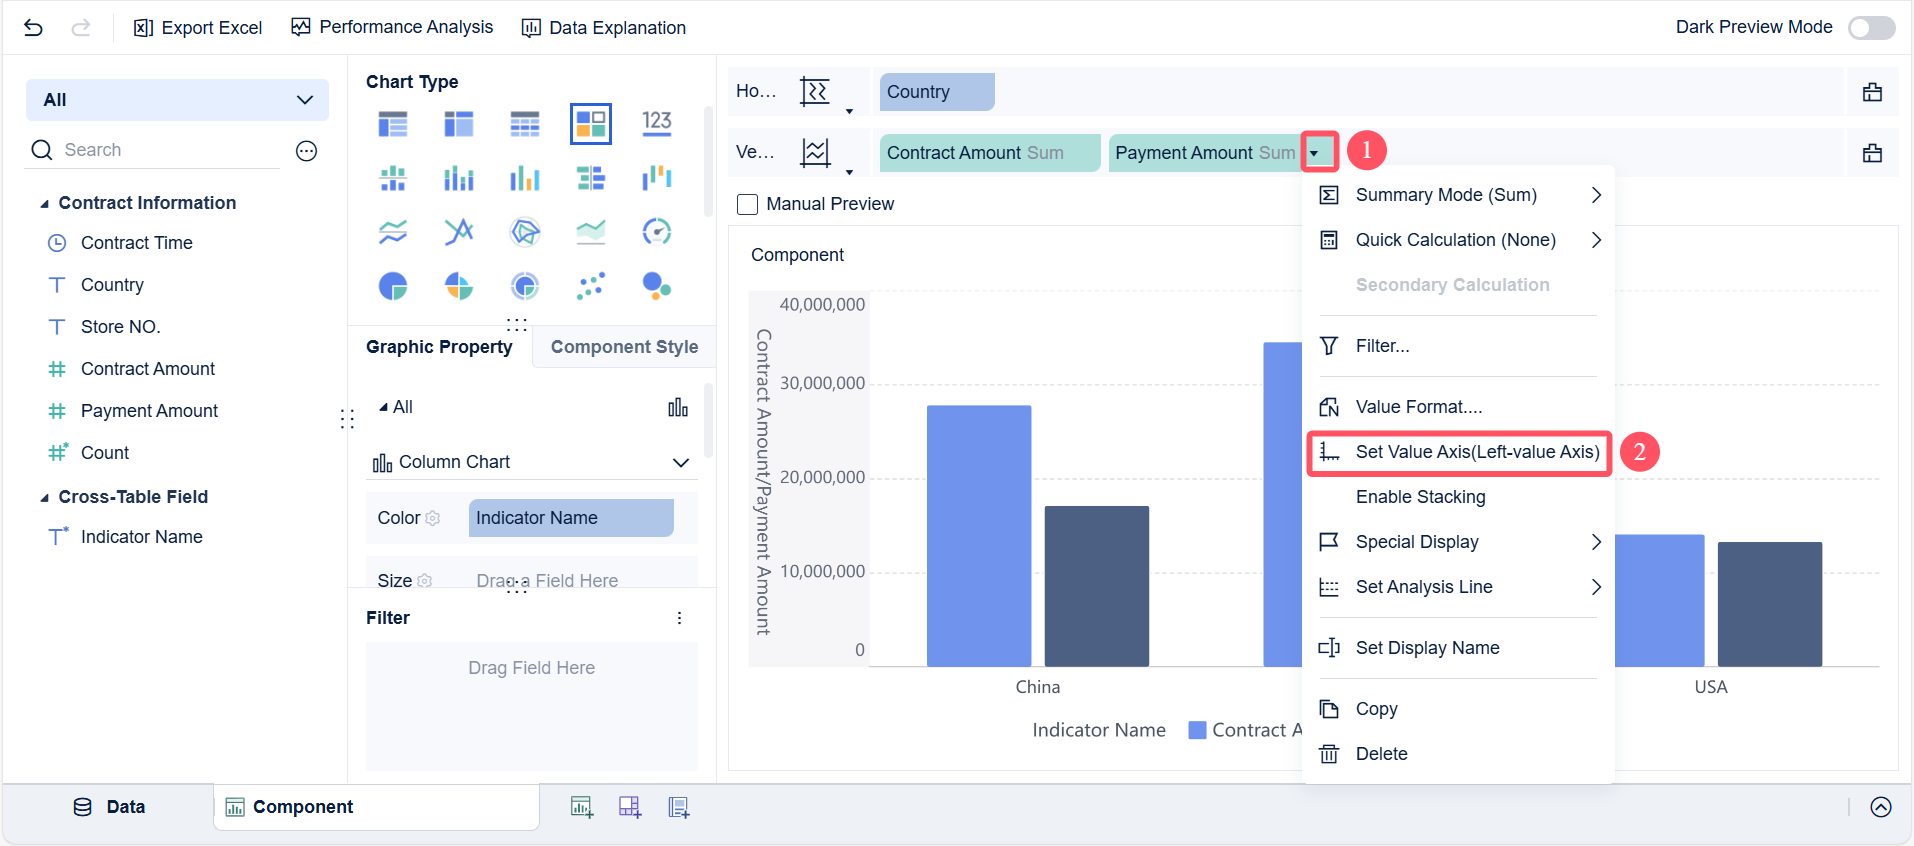Toggle Dark Preview Mode switch

click(x=1872, y=28)
